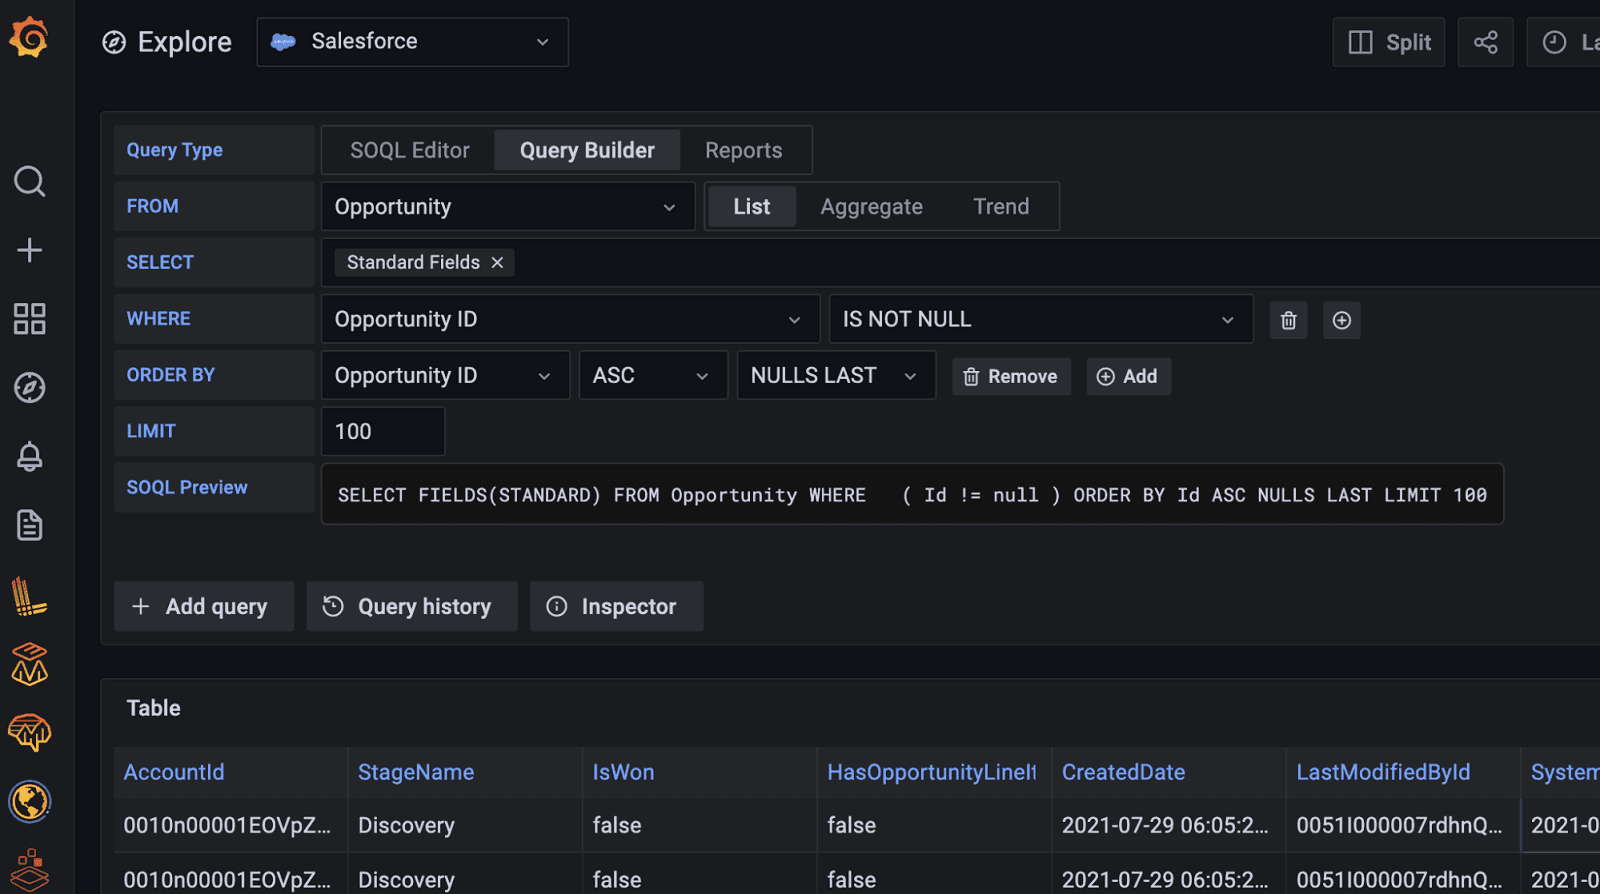Sort by StageName column header

coord(416,772)
